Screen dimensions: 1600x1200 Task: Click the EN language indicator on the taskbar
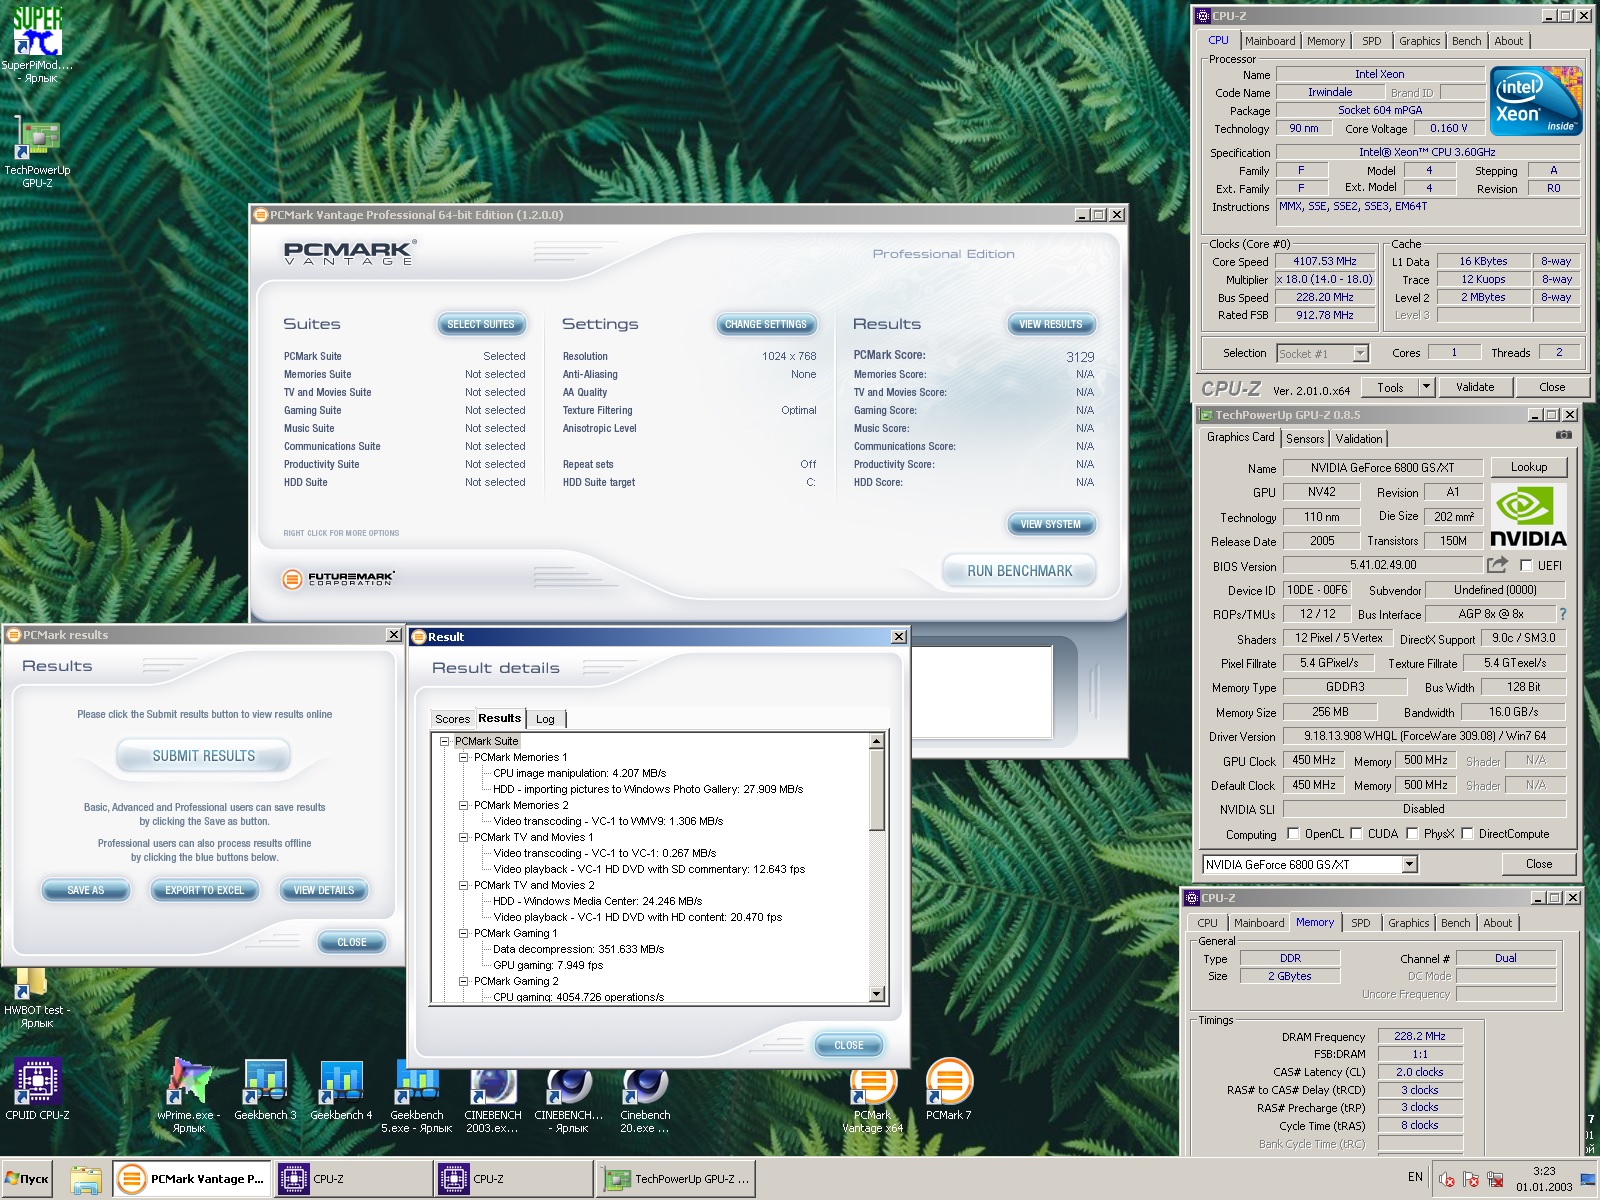coord(1415,1177)
